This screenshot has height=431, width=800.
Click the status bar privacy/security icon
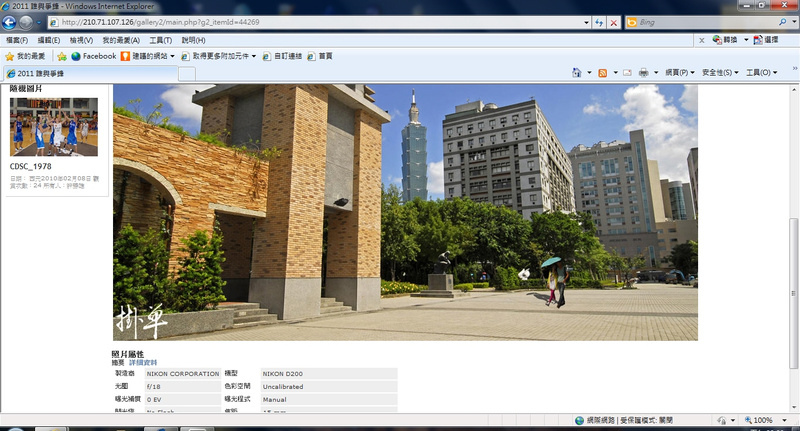pyautogui.click(x=722, y=420)
